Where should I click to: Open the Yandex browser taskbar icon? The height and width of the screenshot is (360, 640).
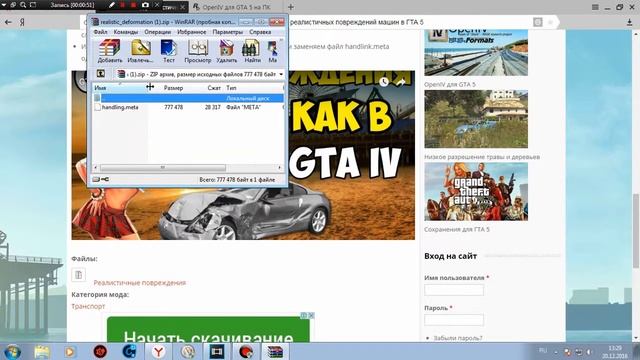tap(158, 351)
